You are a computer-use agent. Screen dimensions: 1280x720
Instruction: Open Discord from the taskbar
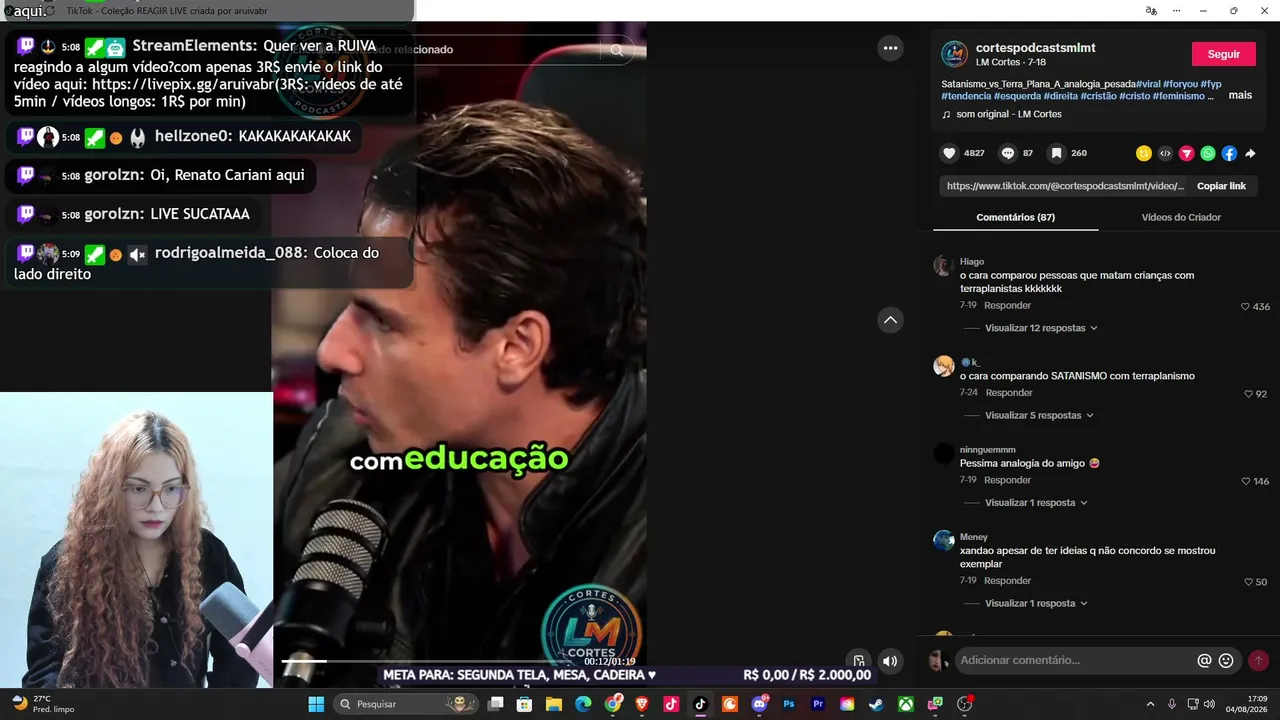pyautogui.click(x=759, y=704)
